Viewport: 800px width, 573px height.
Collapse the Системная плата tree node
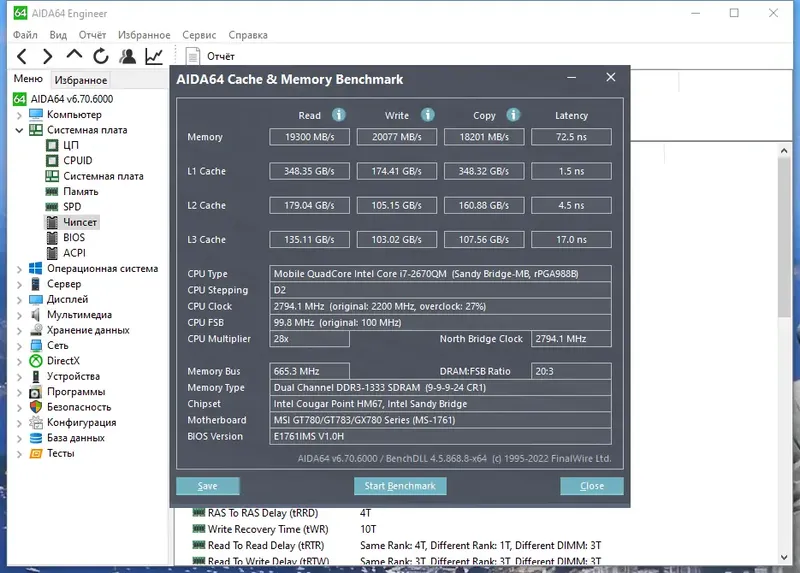(19, 130)
